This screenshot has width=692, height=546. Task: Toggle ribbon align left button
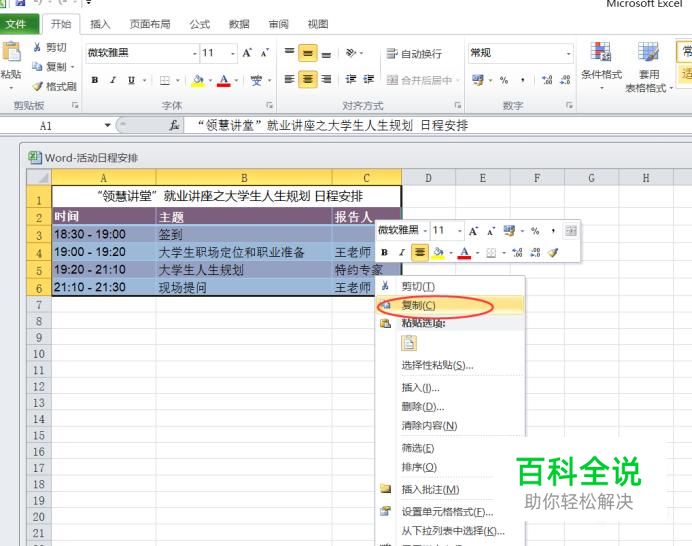290,79
